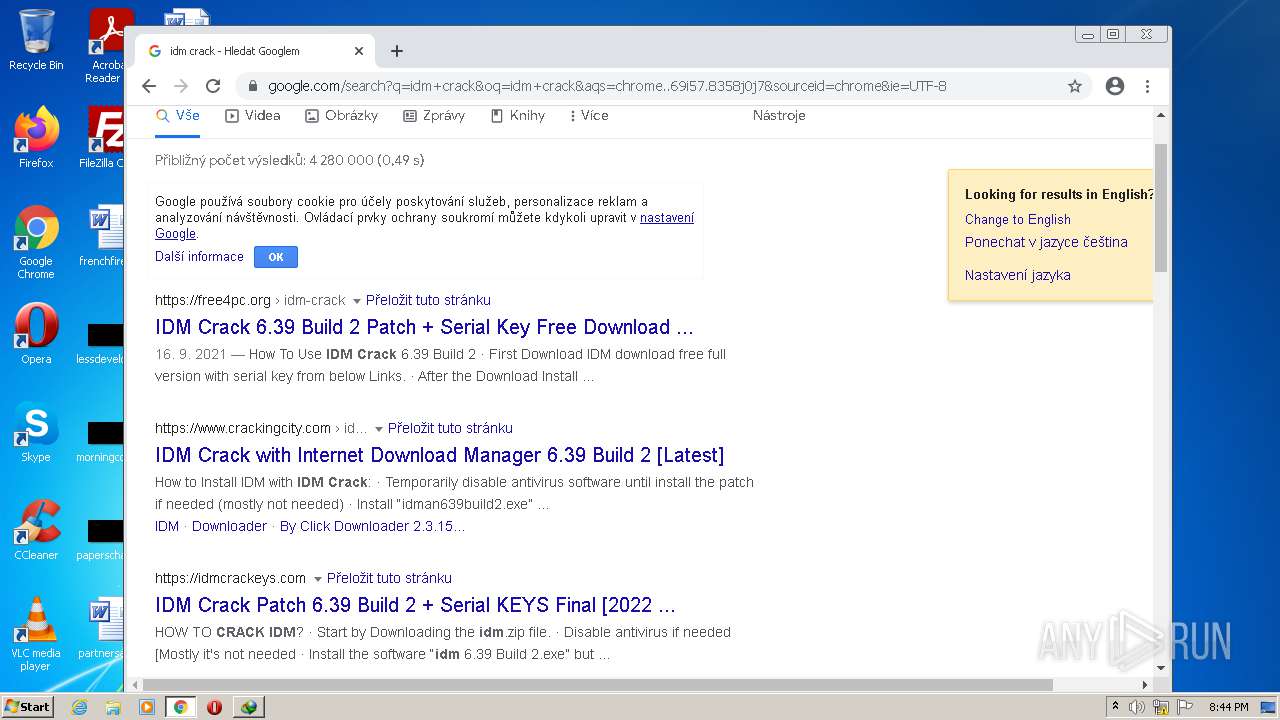Open a new tab with the plus button

pyautogui.click(x=397, y=51)
